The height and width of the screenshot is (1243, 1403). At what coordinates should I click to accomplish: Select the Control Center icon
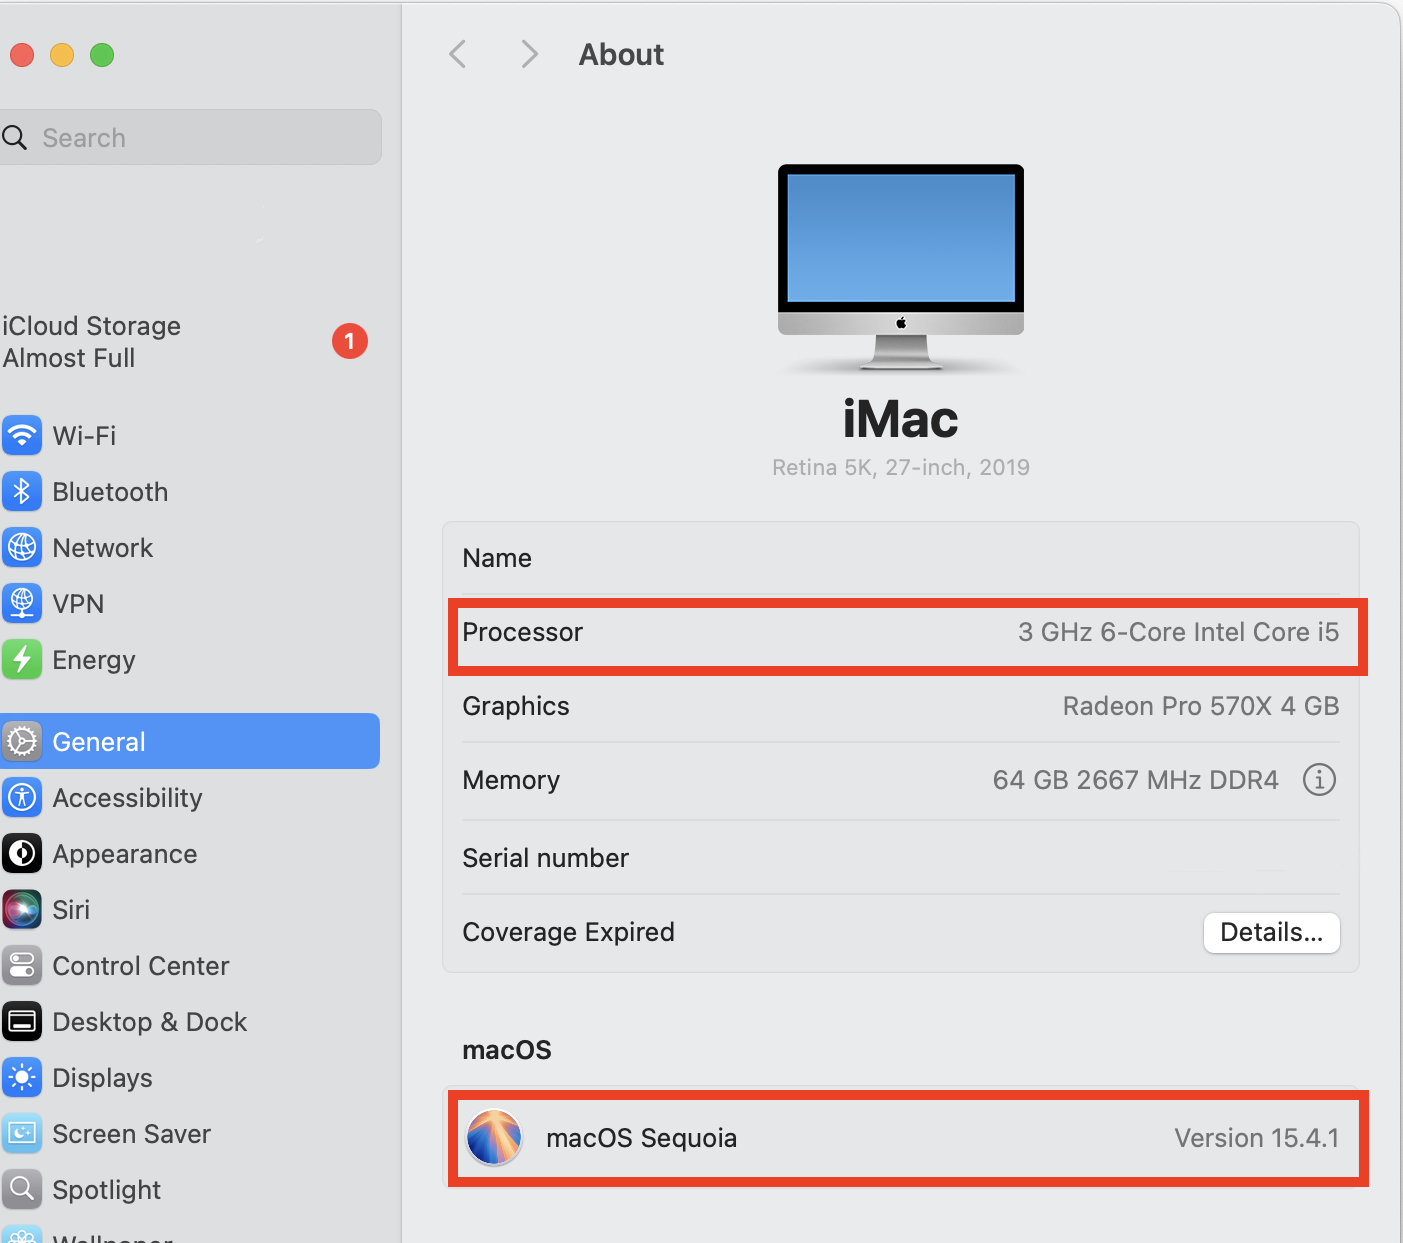coord(22,965)
